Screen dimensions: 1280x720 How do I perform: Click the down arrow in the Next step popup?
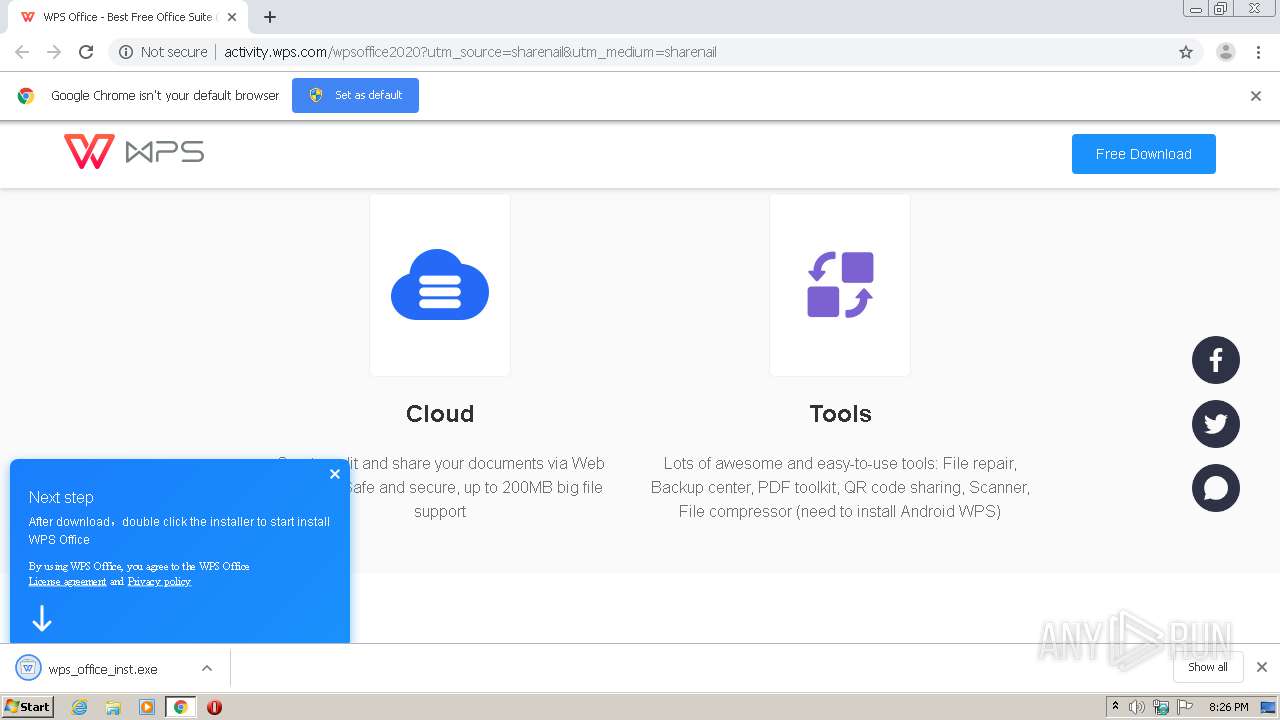coord(42,619)
